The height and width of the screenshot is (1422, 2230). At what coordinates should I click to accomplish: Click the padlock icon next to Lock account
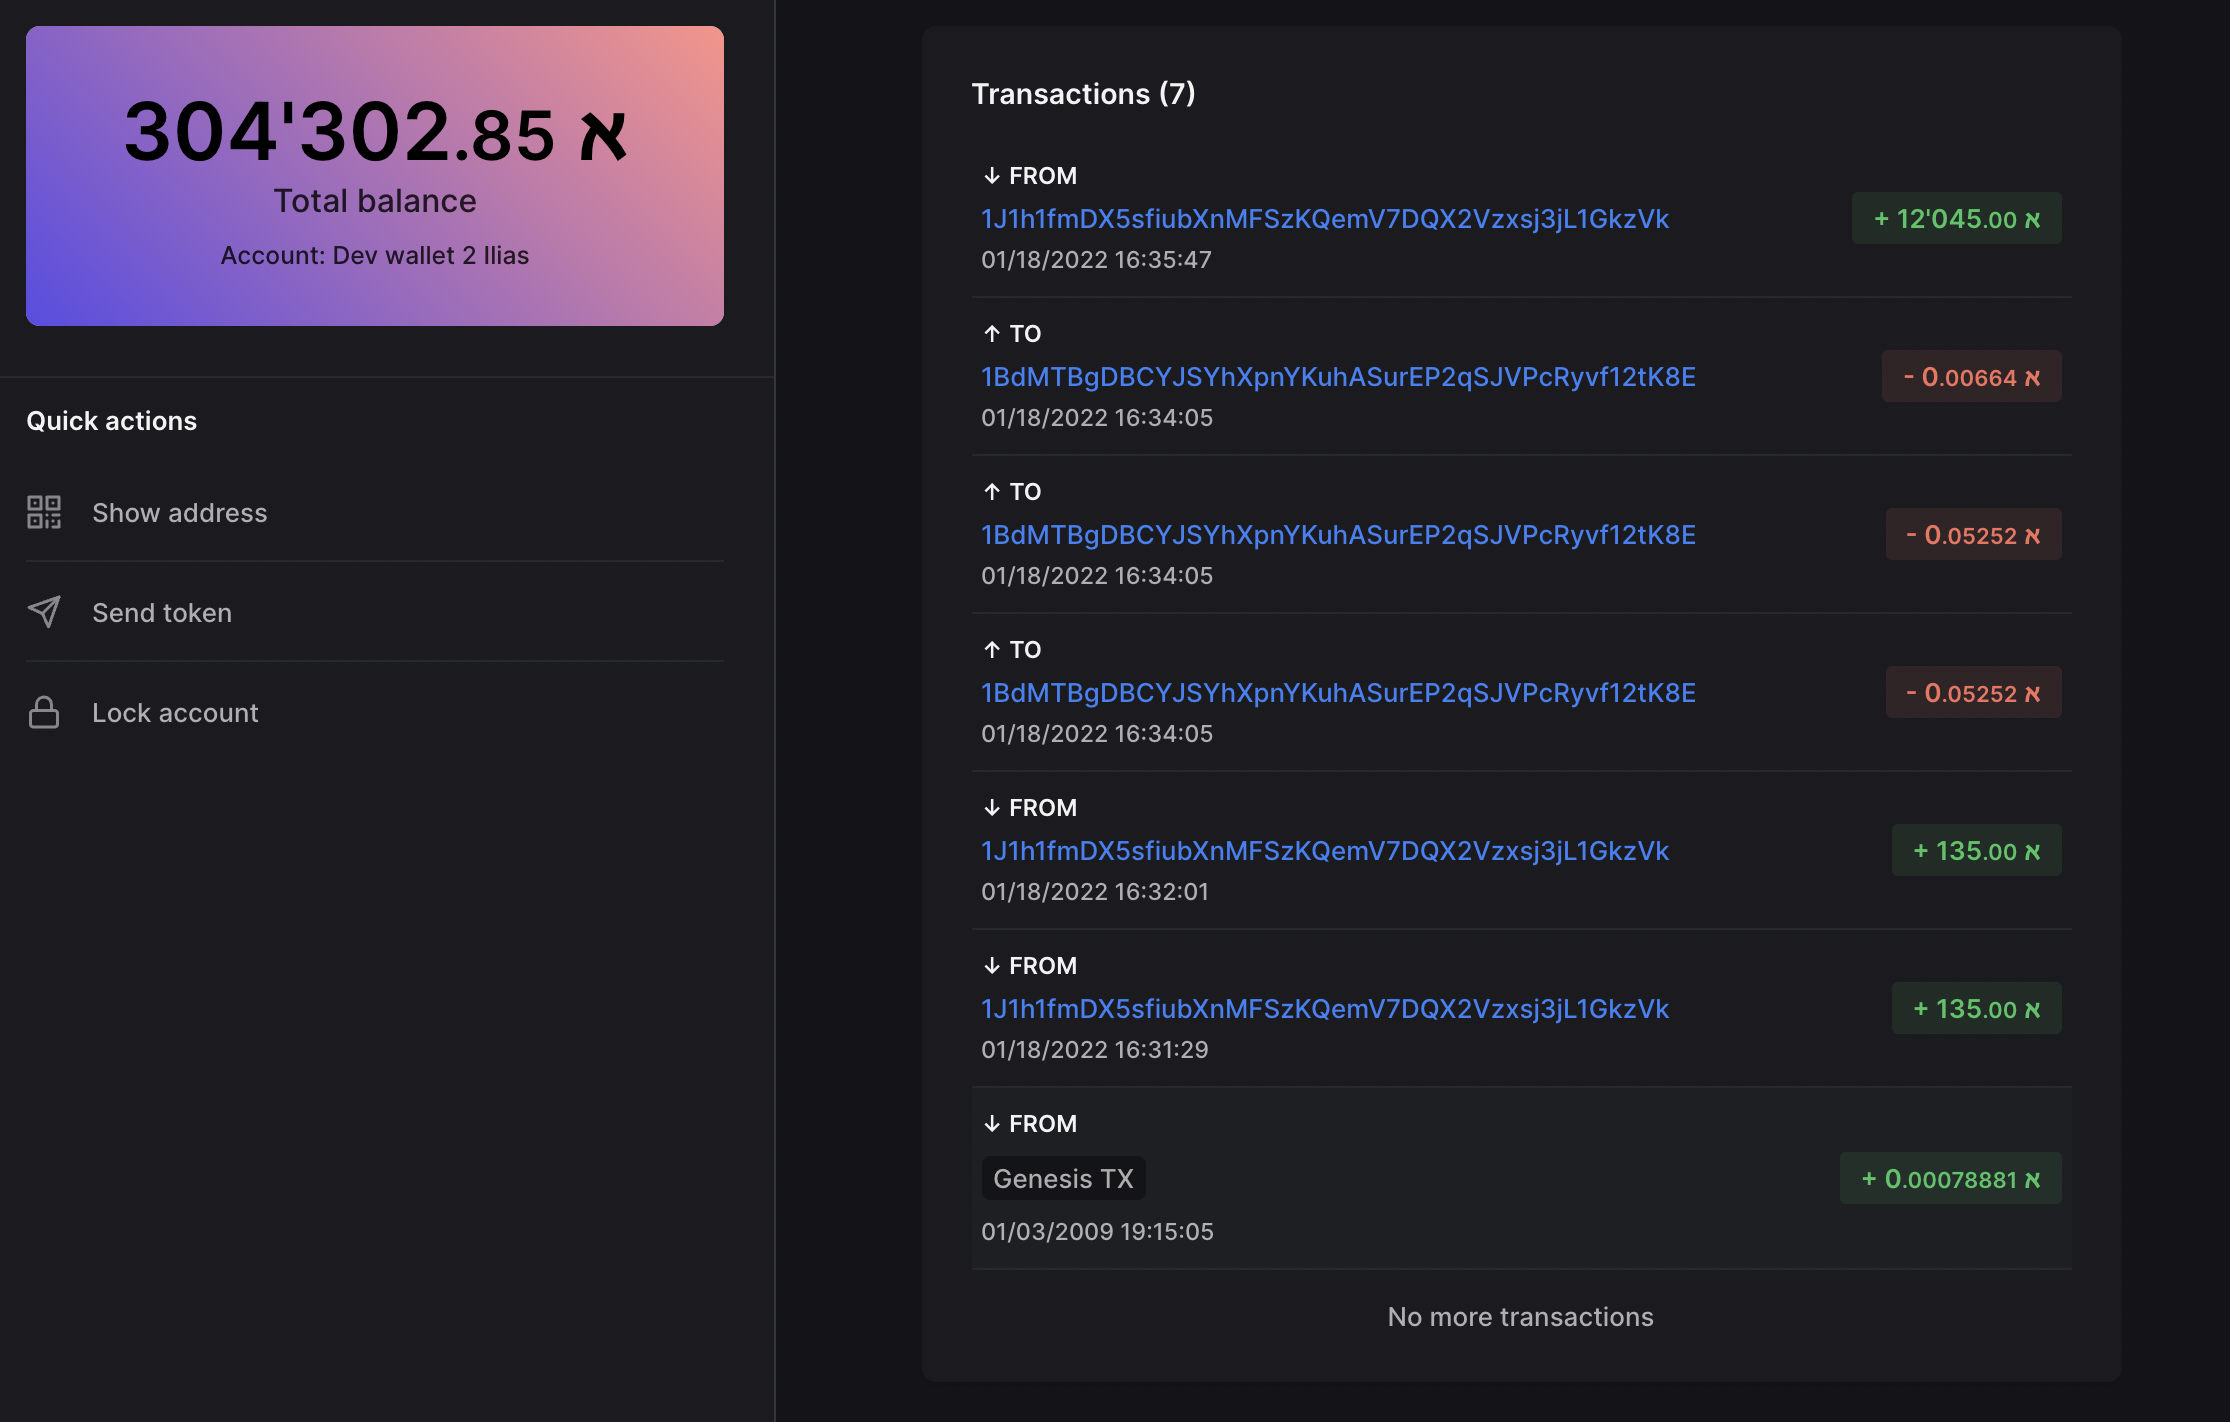point(44,712)
